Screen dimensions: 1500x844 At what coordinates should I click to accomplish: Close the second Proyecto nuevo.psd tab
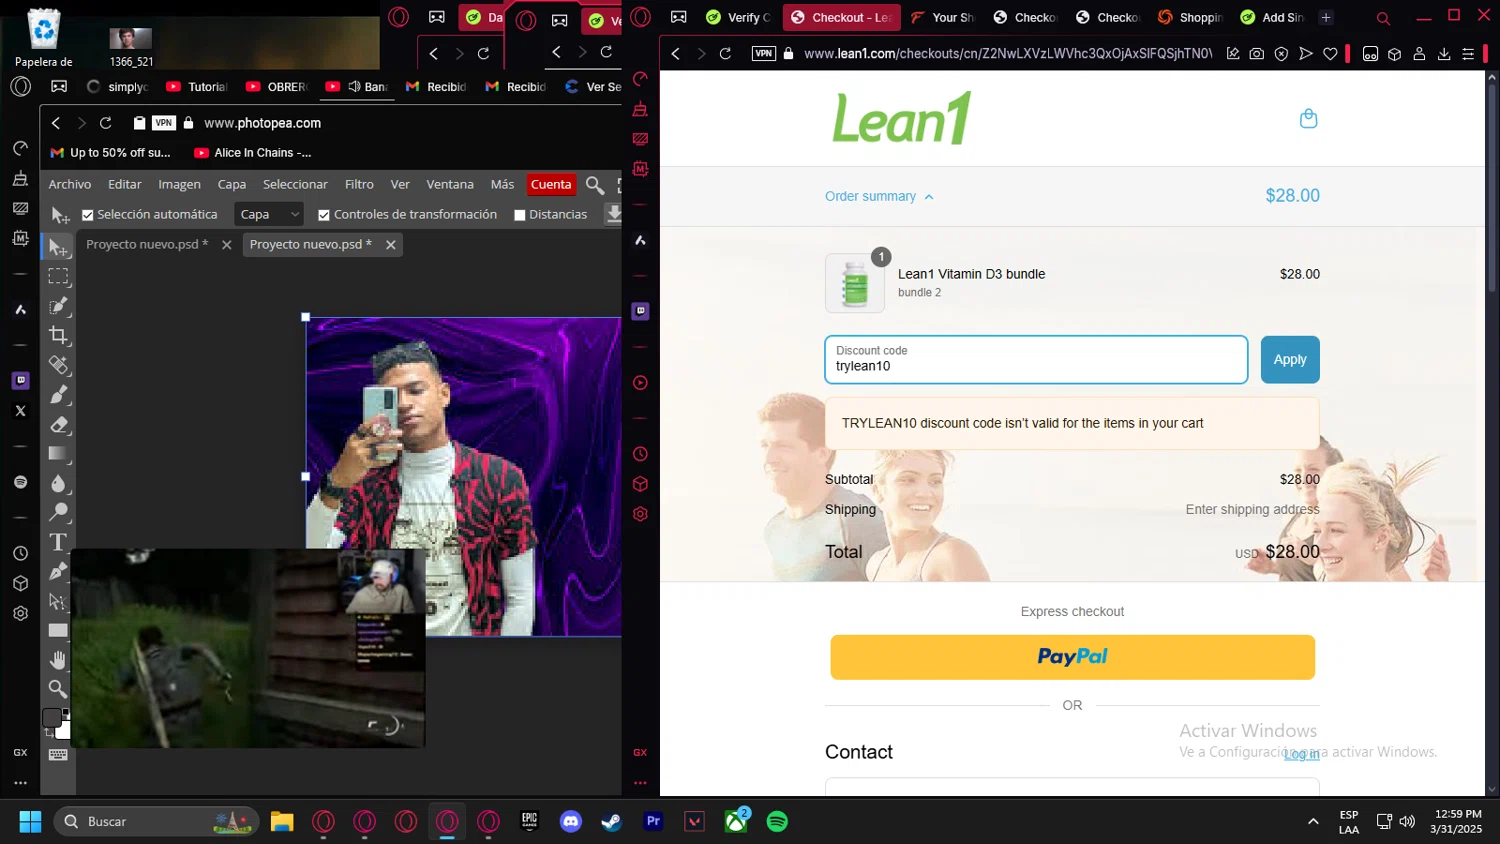point(391,244)
